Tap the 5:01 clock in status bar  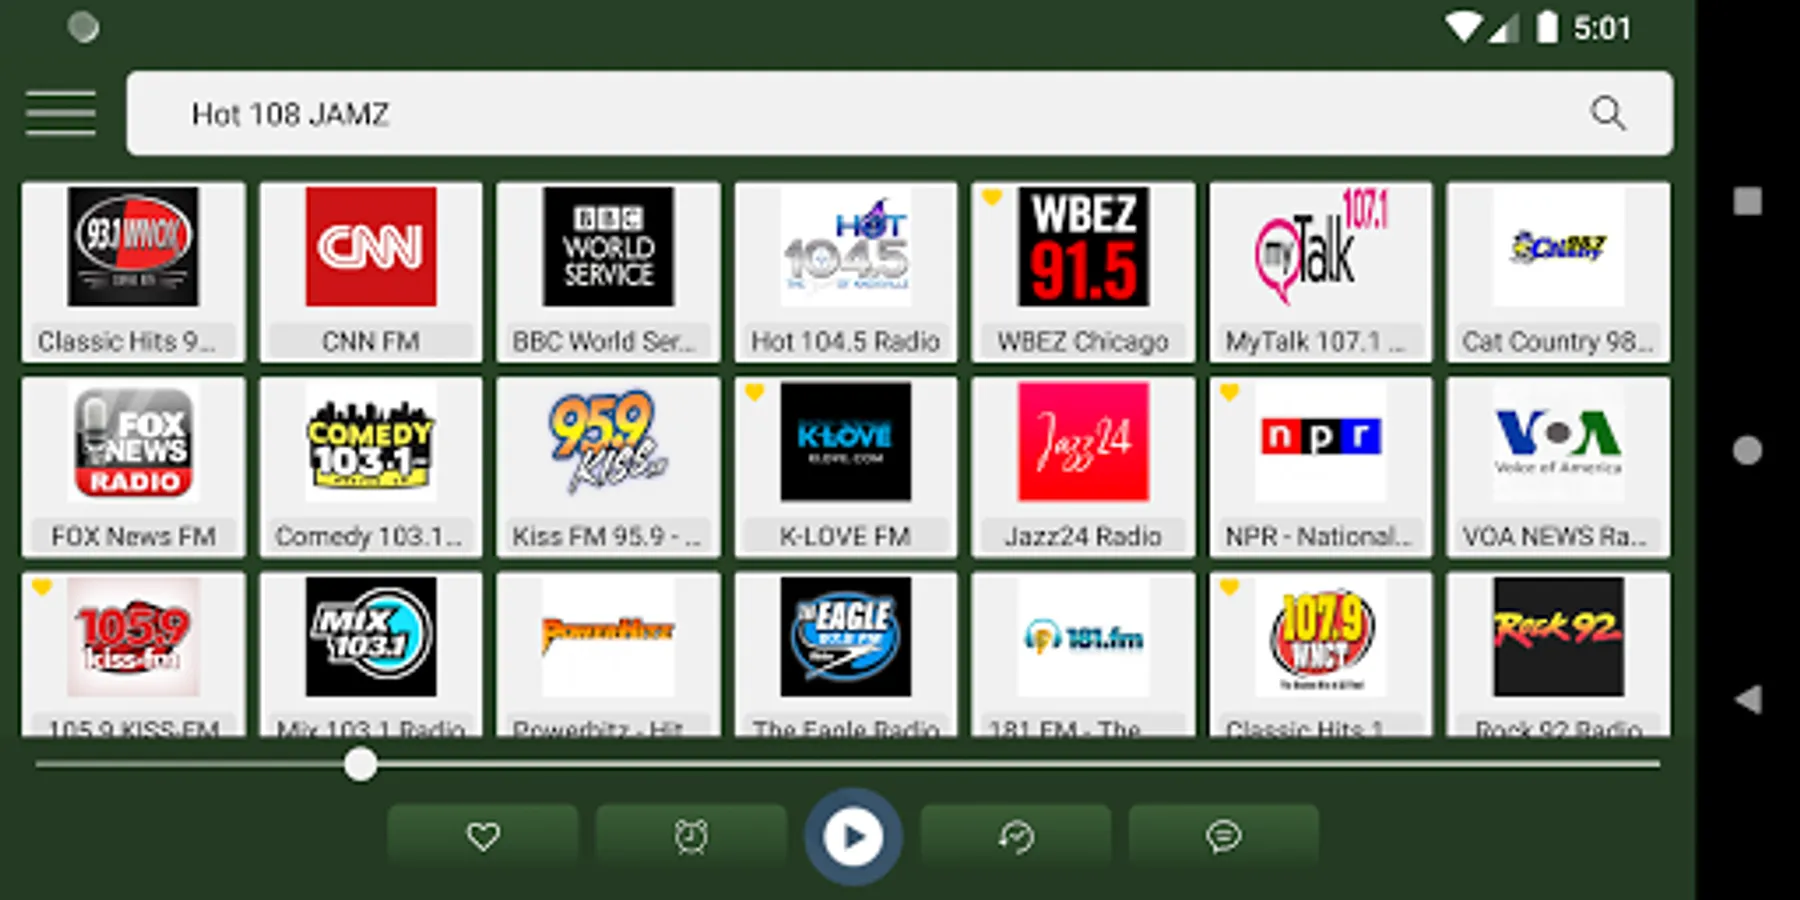click(x=1602, y=28)
